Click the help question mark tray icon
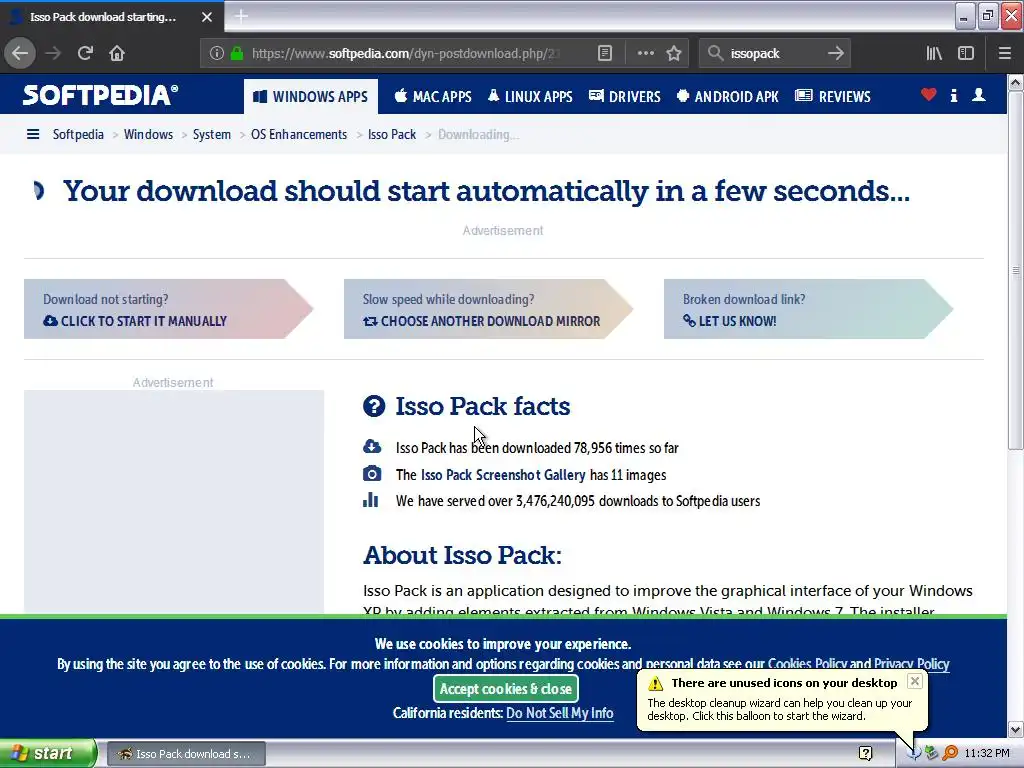The width and height of the screenshot is (1024, 768). coord(865,754)
